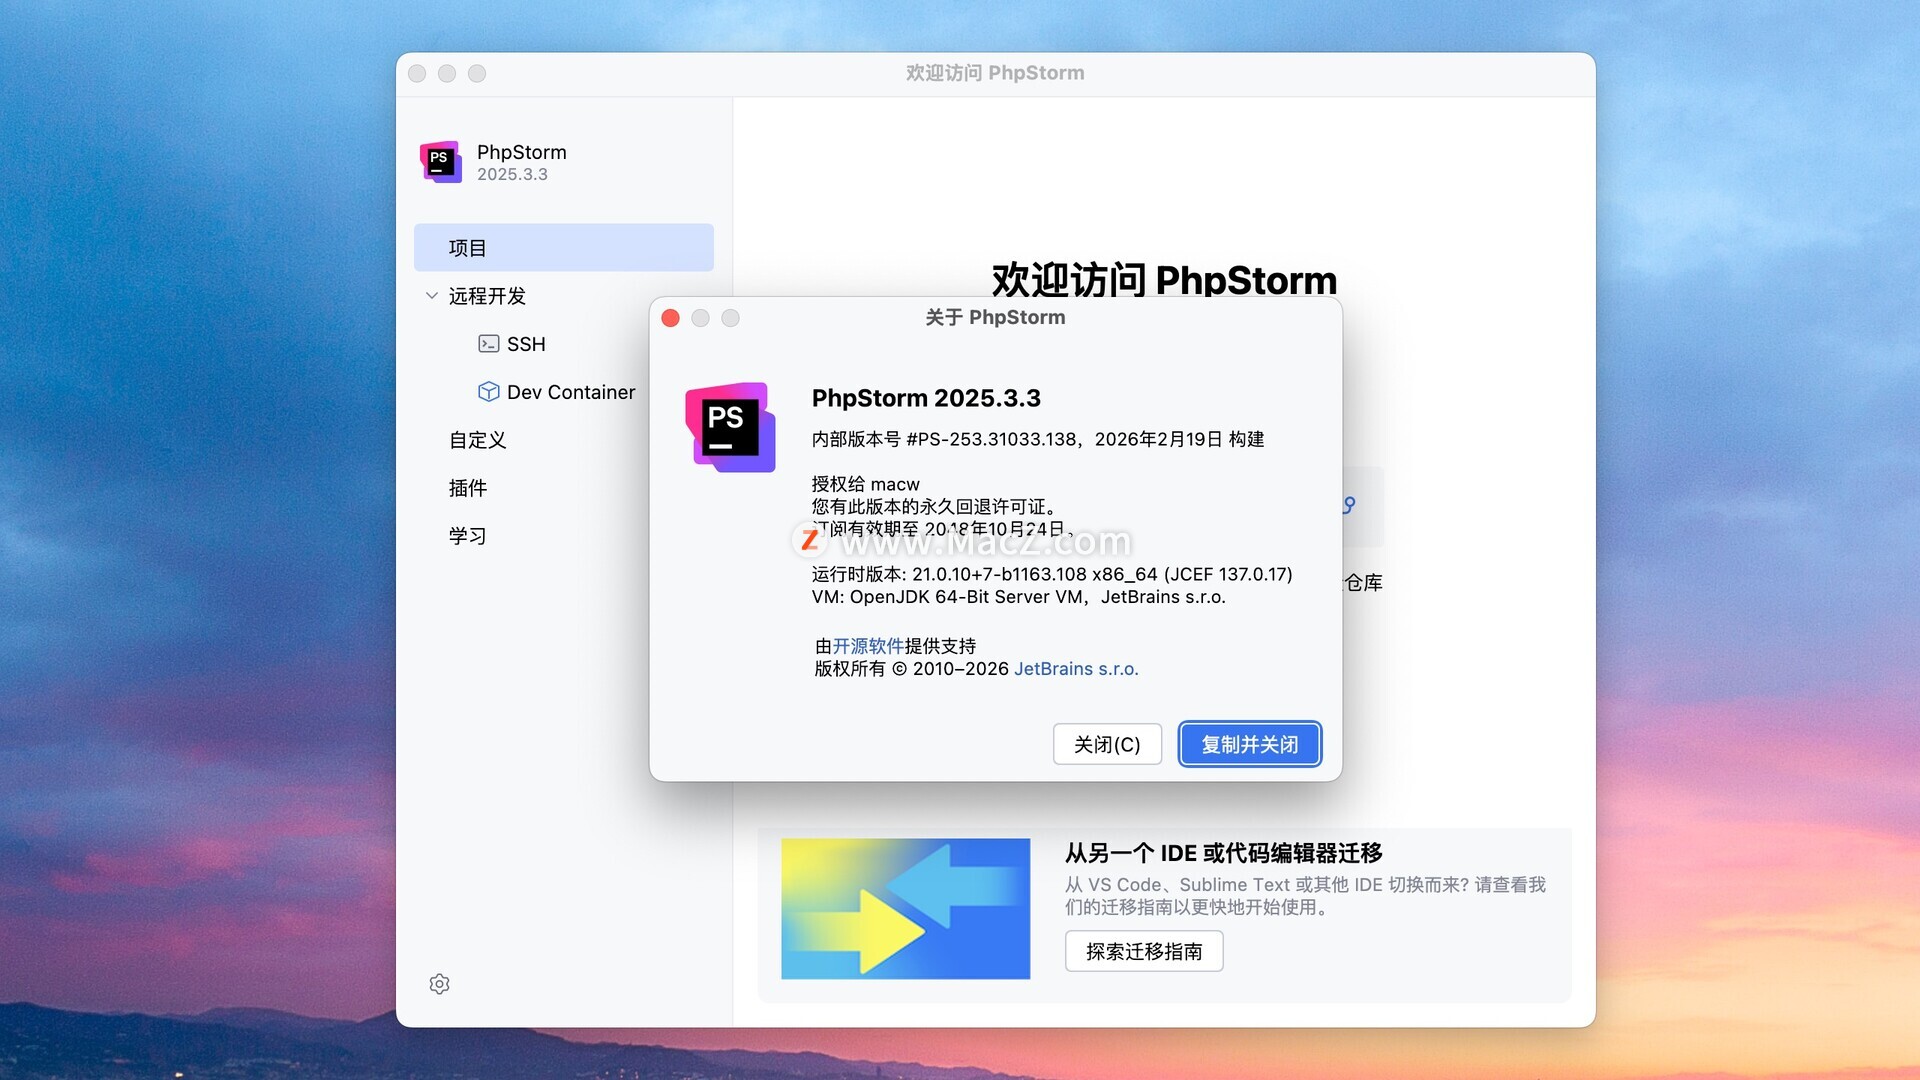Click the Dev Container cube icon
The image size is (1920, 1080).
(x=488, y=392)
